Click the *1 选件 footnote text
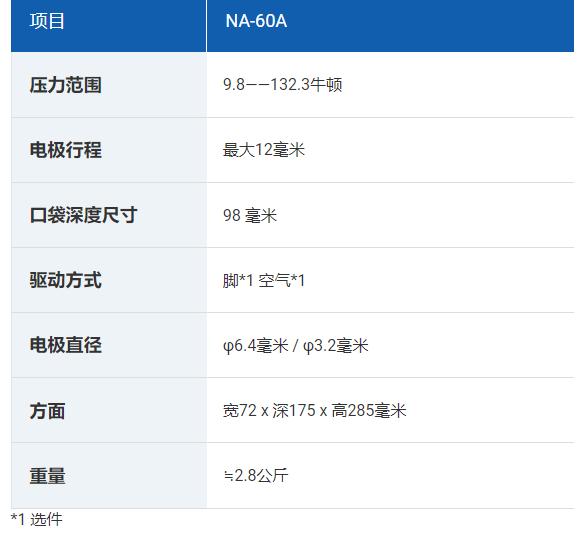This screenshot has height=550, width=574. point(37,520)
